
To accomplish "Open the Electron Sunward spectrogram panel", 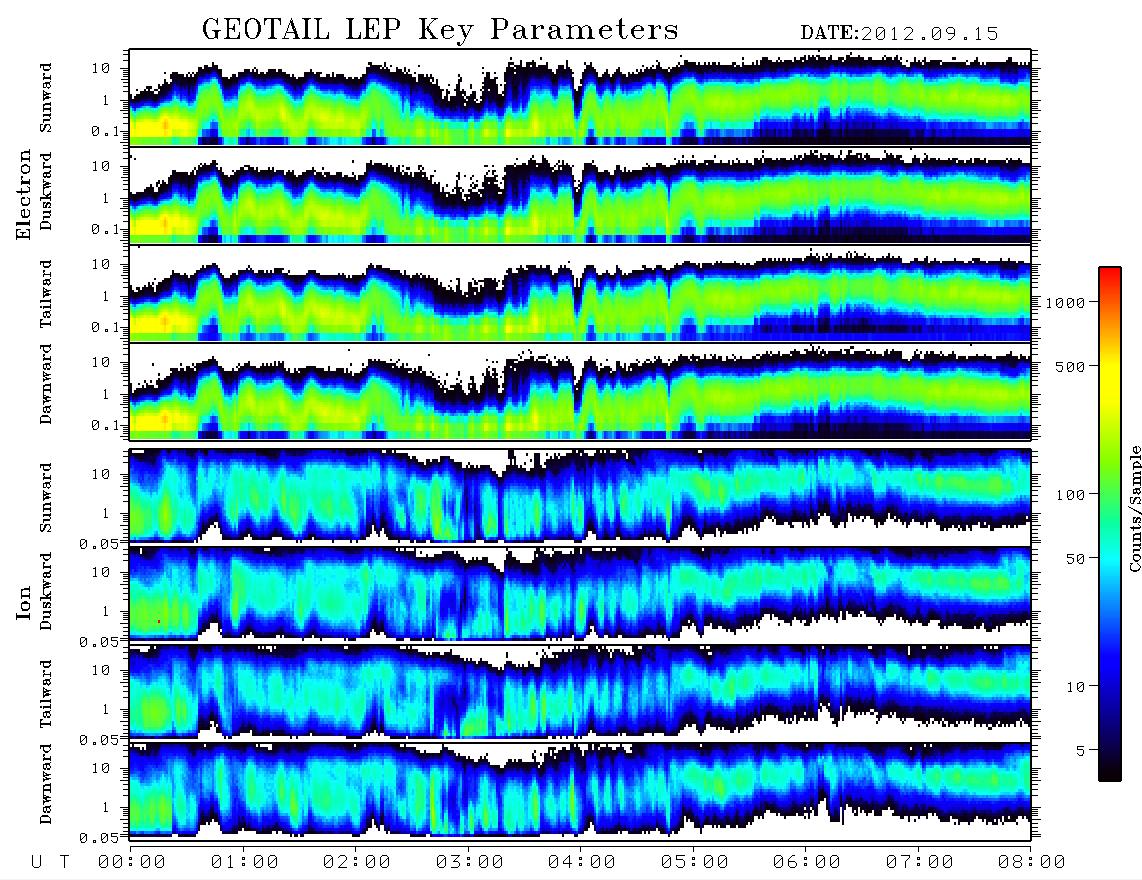I will pos(580,97).
